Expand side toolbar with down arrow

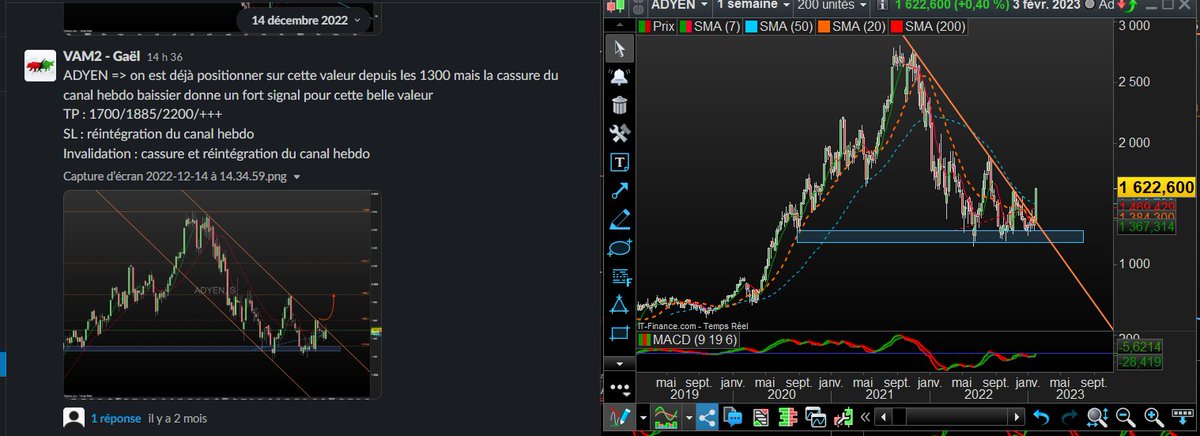(x=620, y=363)
